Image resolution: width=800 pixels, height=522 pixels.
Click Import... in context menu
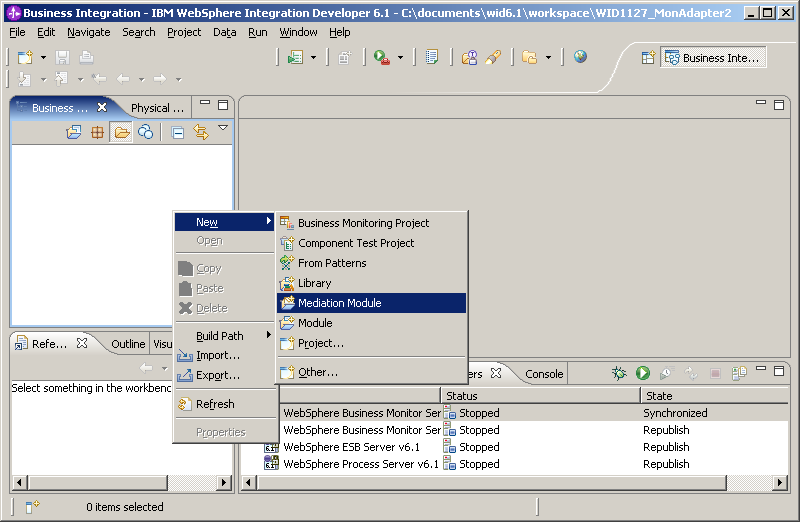[224, 355]
